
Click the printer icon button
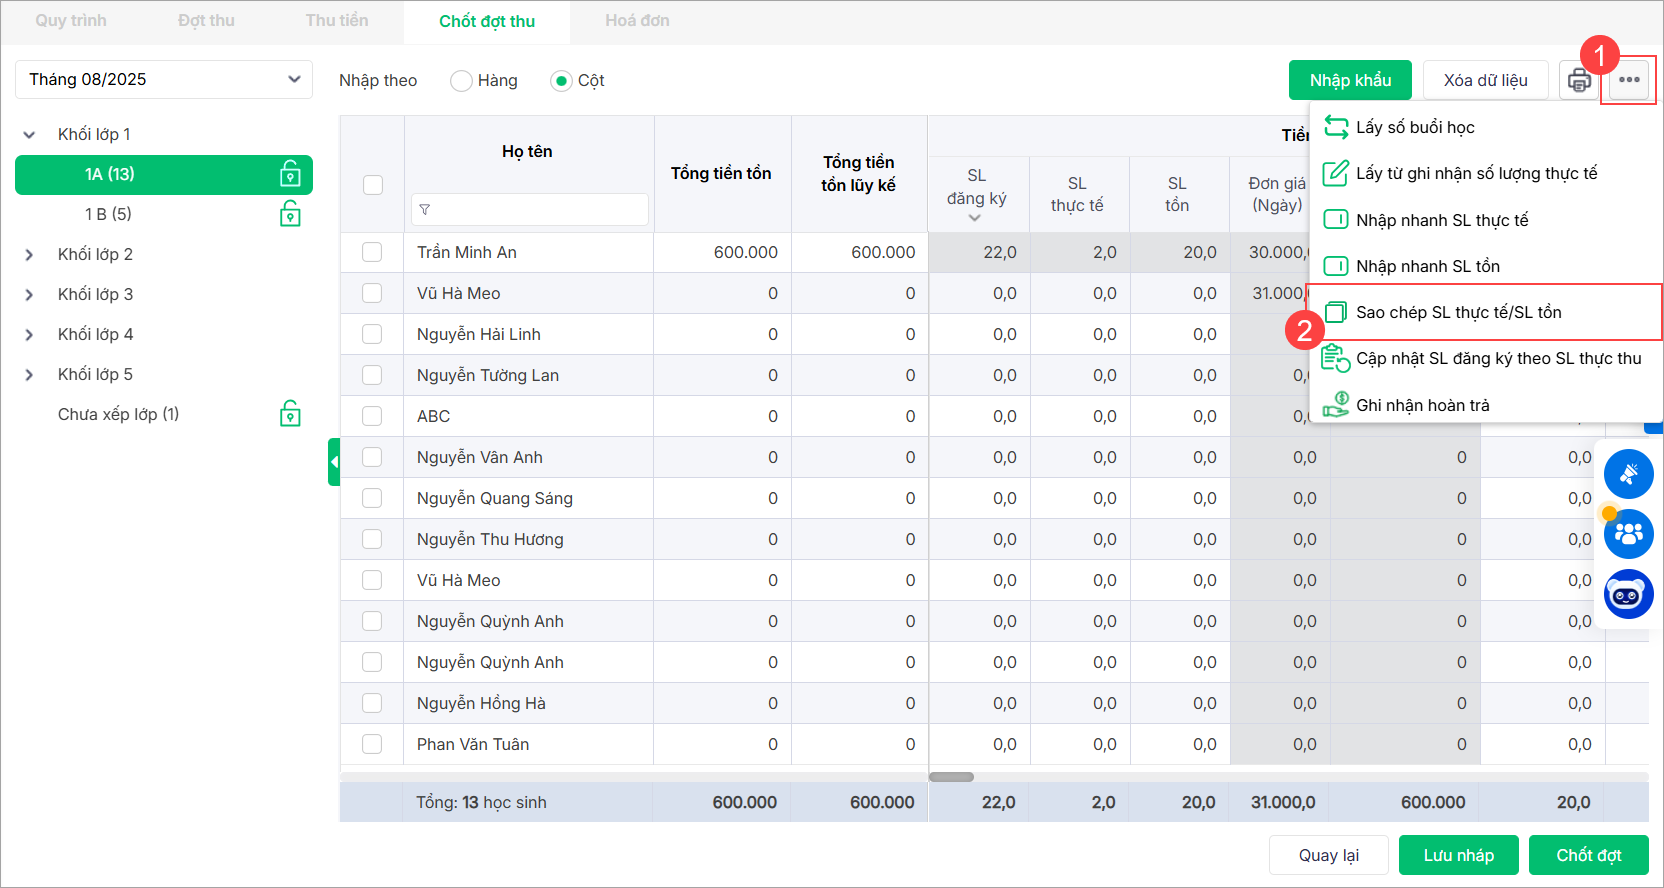tap(1579, 80)
